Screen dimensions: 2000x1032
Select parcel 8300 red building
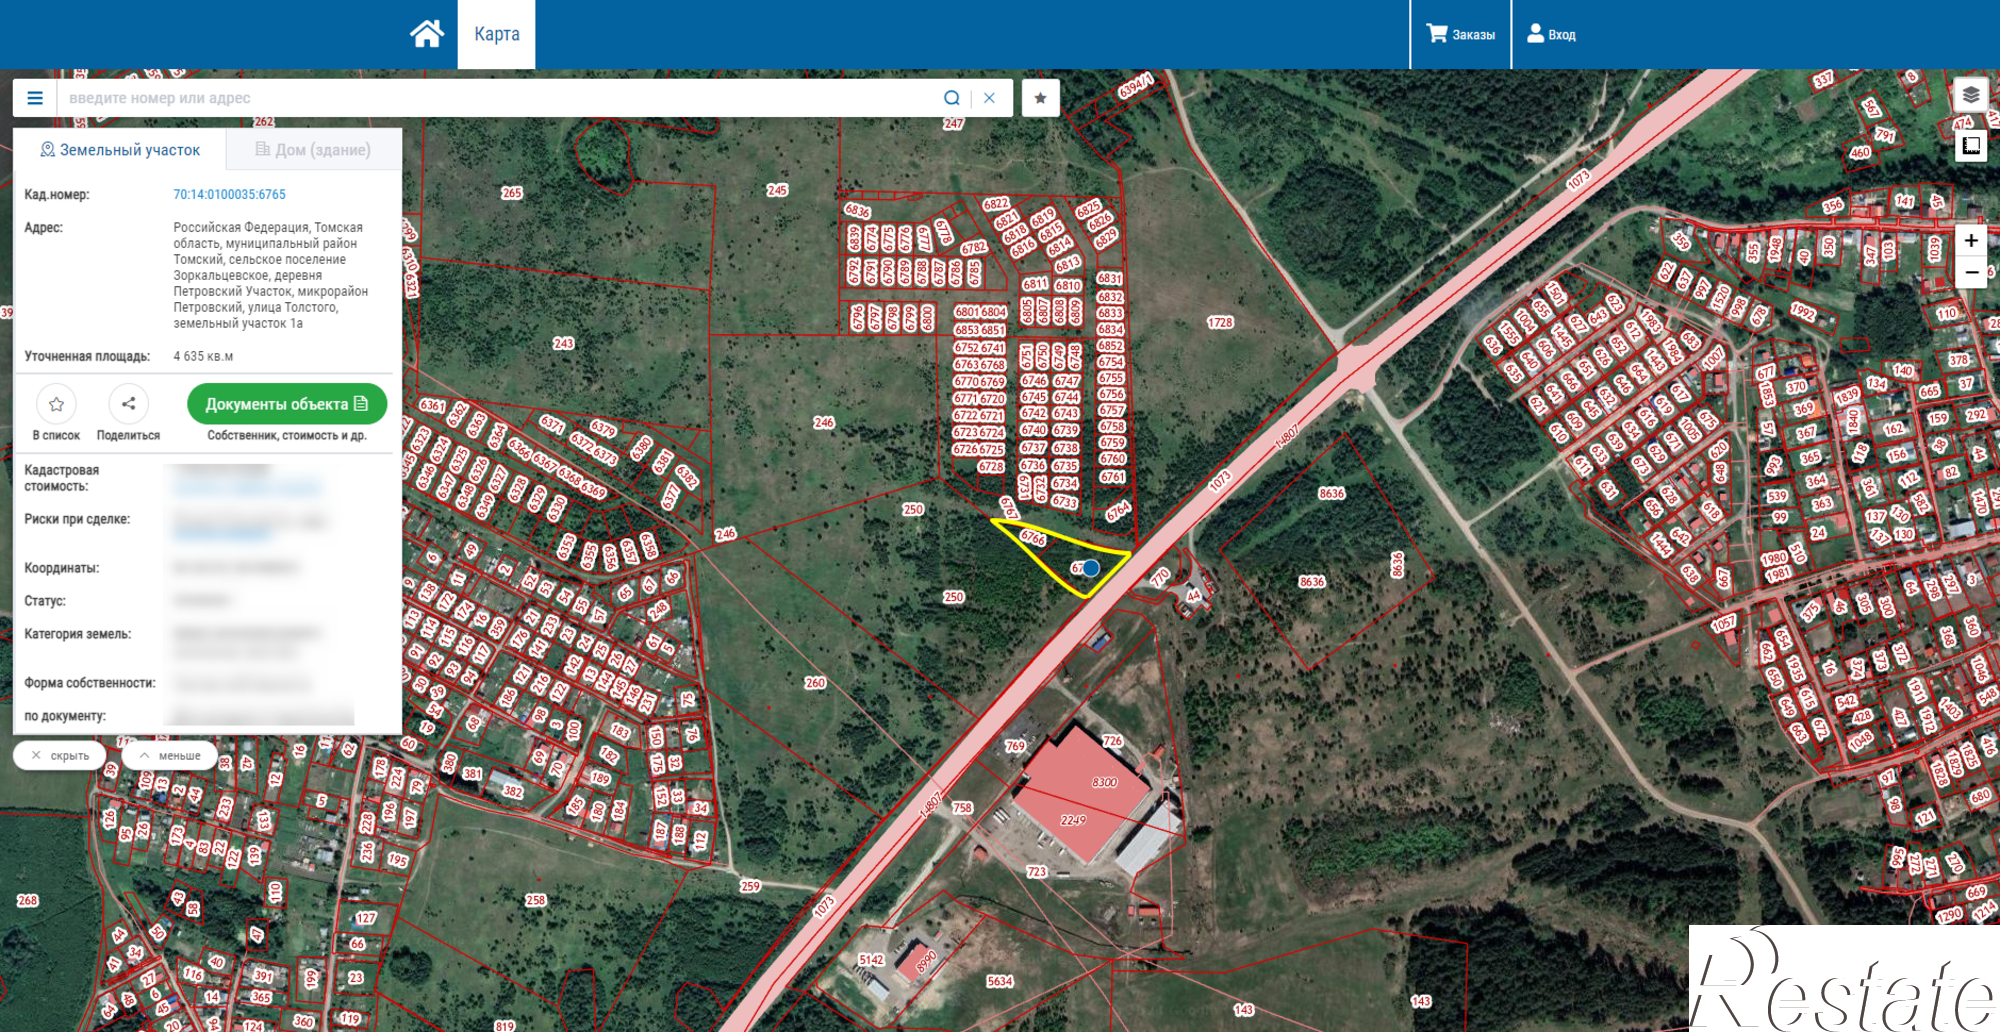coord(1105,783)
